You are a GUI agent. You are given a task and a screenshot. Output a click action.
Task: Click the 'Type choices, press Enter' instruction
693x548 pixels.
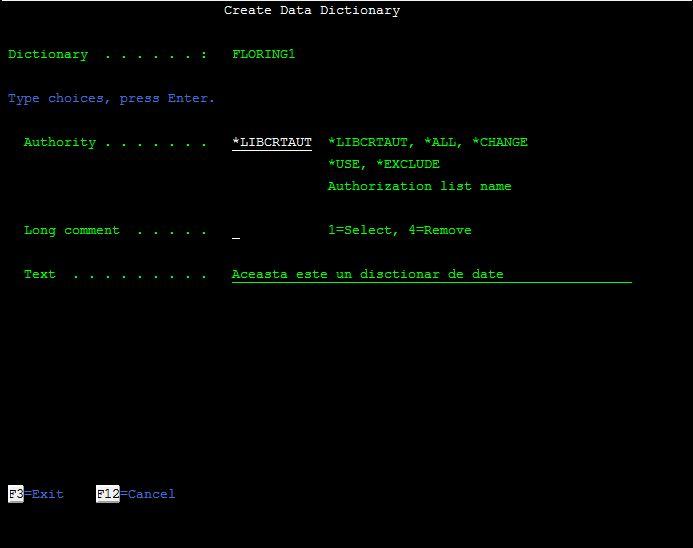(x=111, y=99)
